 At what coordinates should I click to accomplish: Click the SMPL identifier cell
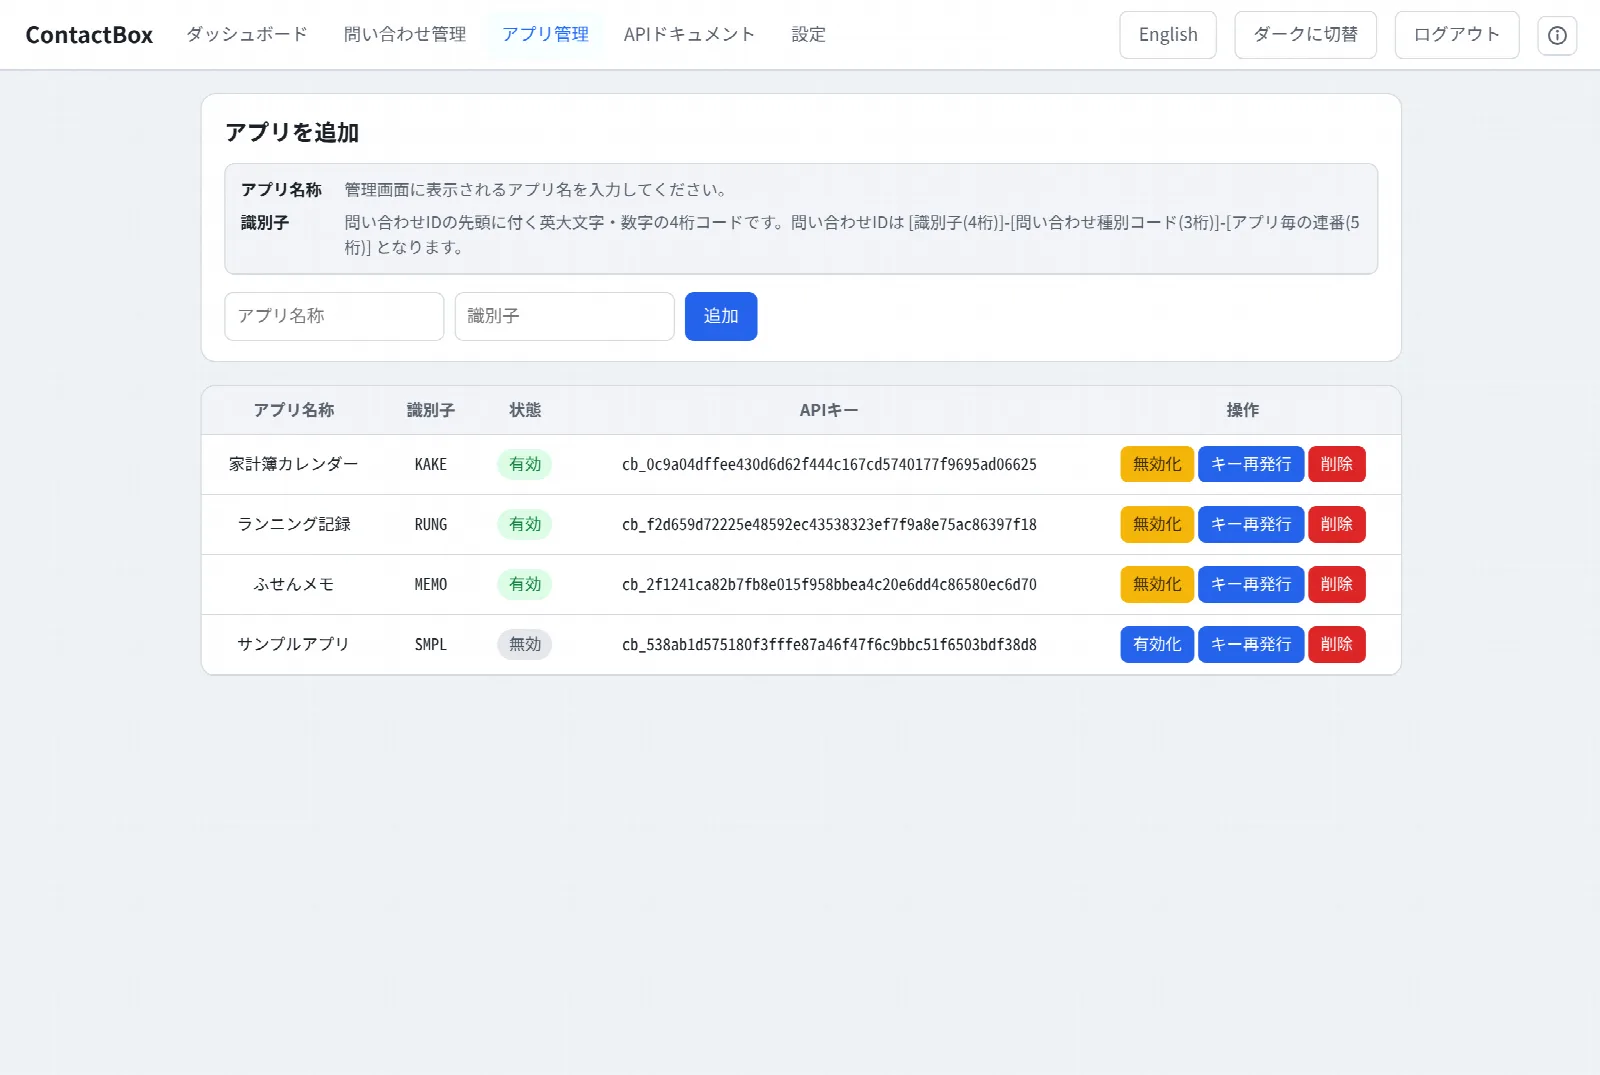pos(431,644)
